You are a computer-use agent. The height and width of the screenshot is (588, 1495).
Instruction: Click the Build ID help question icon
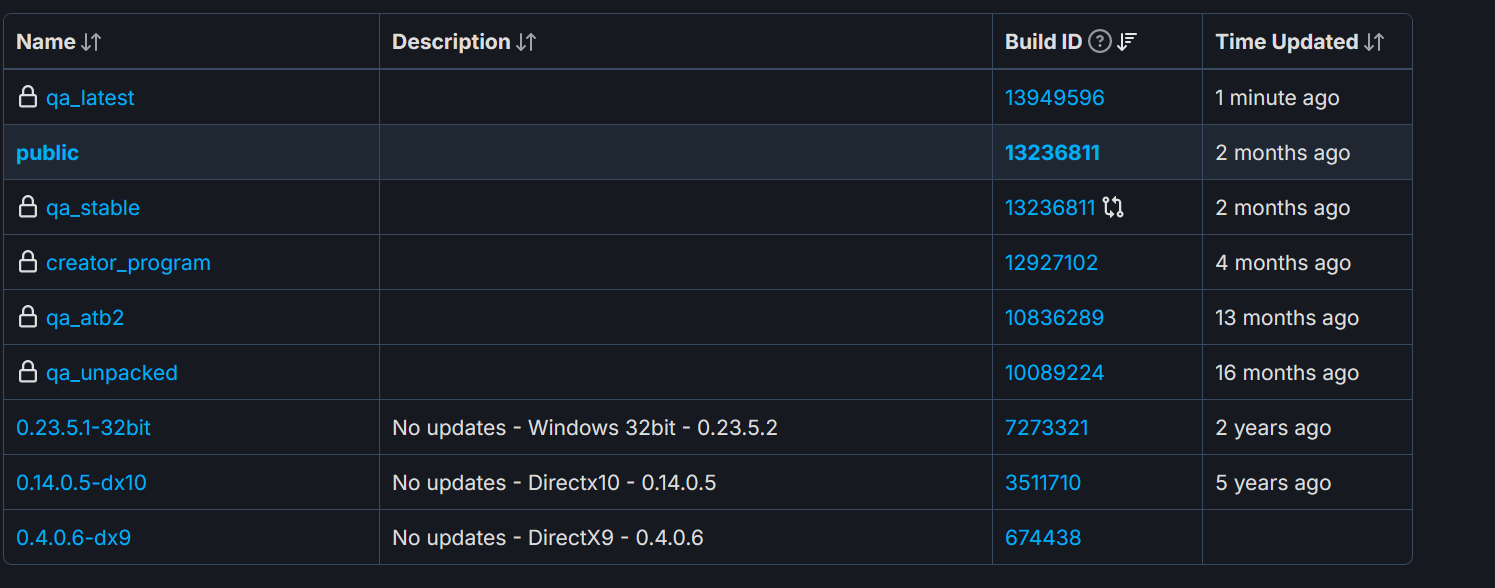pyautogui.click(x=1100, y=42)
